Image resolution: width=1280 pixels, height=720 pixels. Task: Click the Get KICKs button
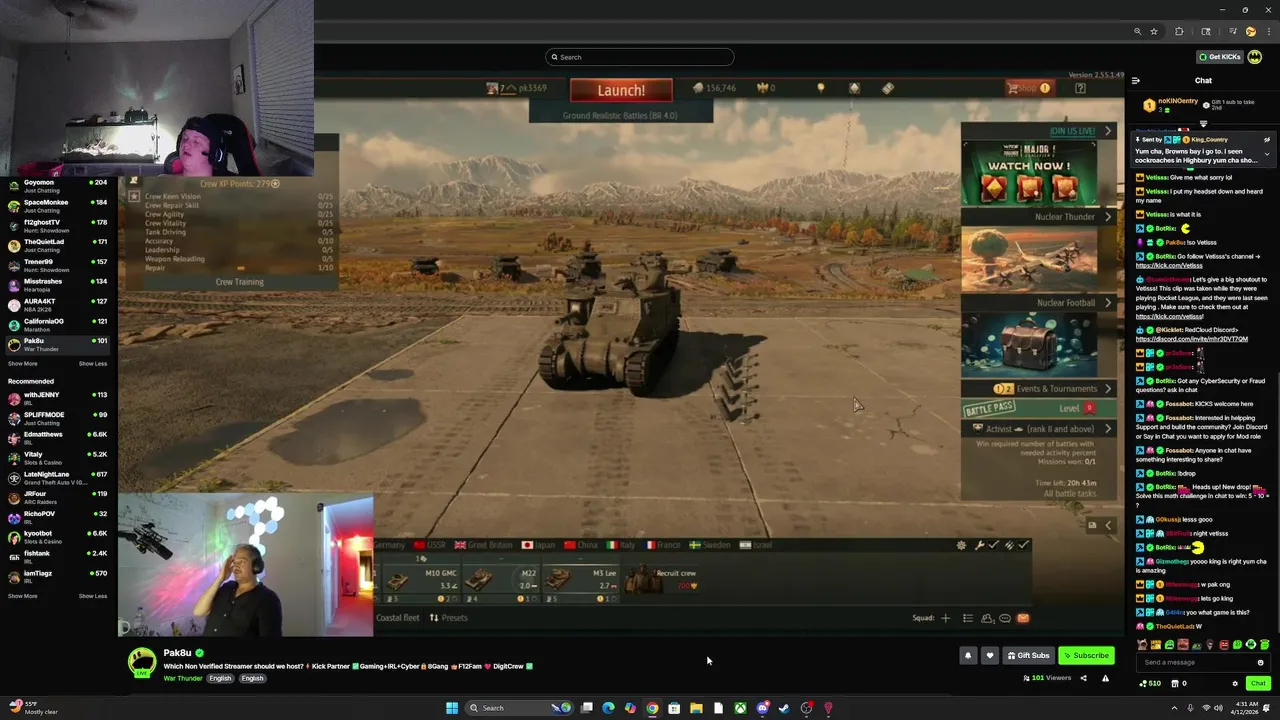pyautogui.click(x=1220, y=57)
